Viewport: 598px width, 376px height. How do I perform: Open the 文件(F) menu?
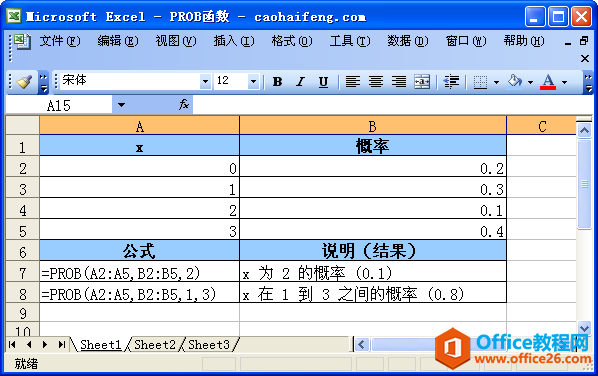pyautogui.click(x=60, y=41)
